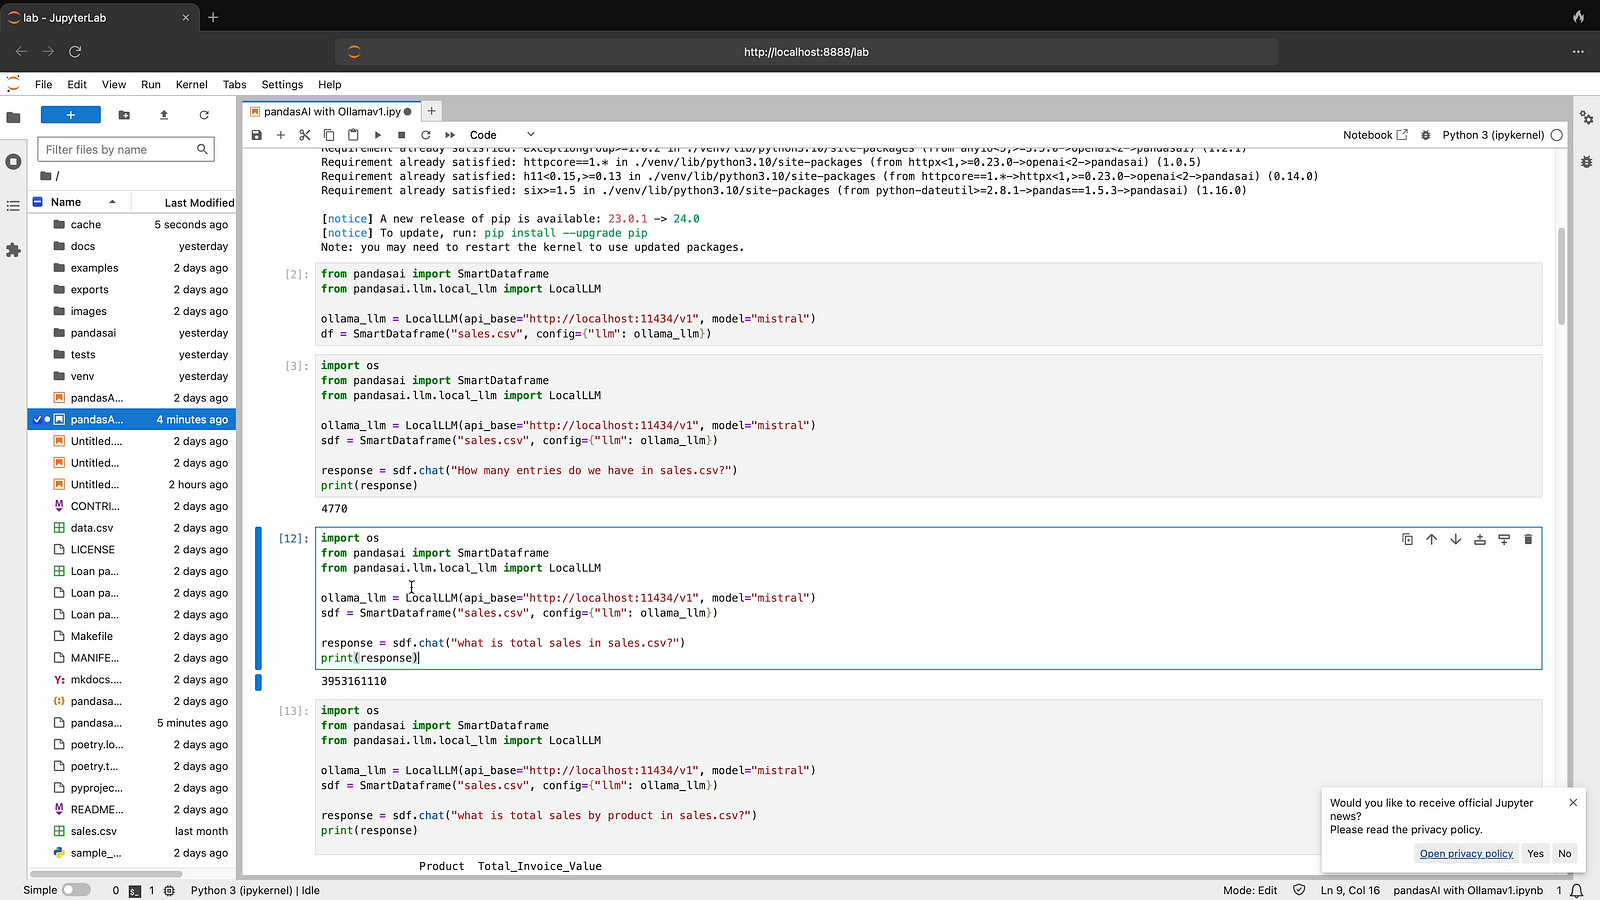Delete the active cell using trash icon
The width and height of the screenshot is (1600, 900).
coord(1528,540)
